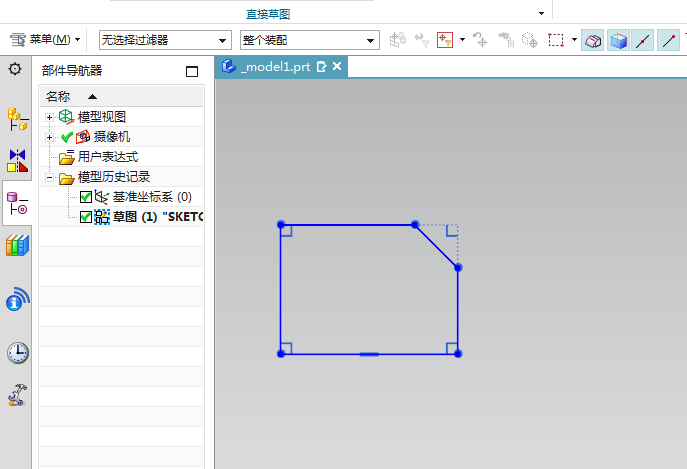Open the 菜单(M) menu
687x469 pixels.
click(41, 40)
